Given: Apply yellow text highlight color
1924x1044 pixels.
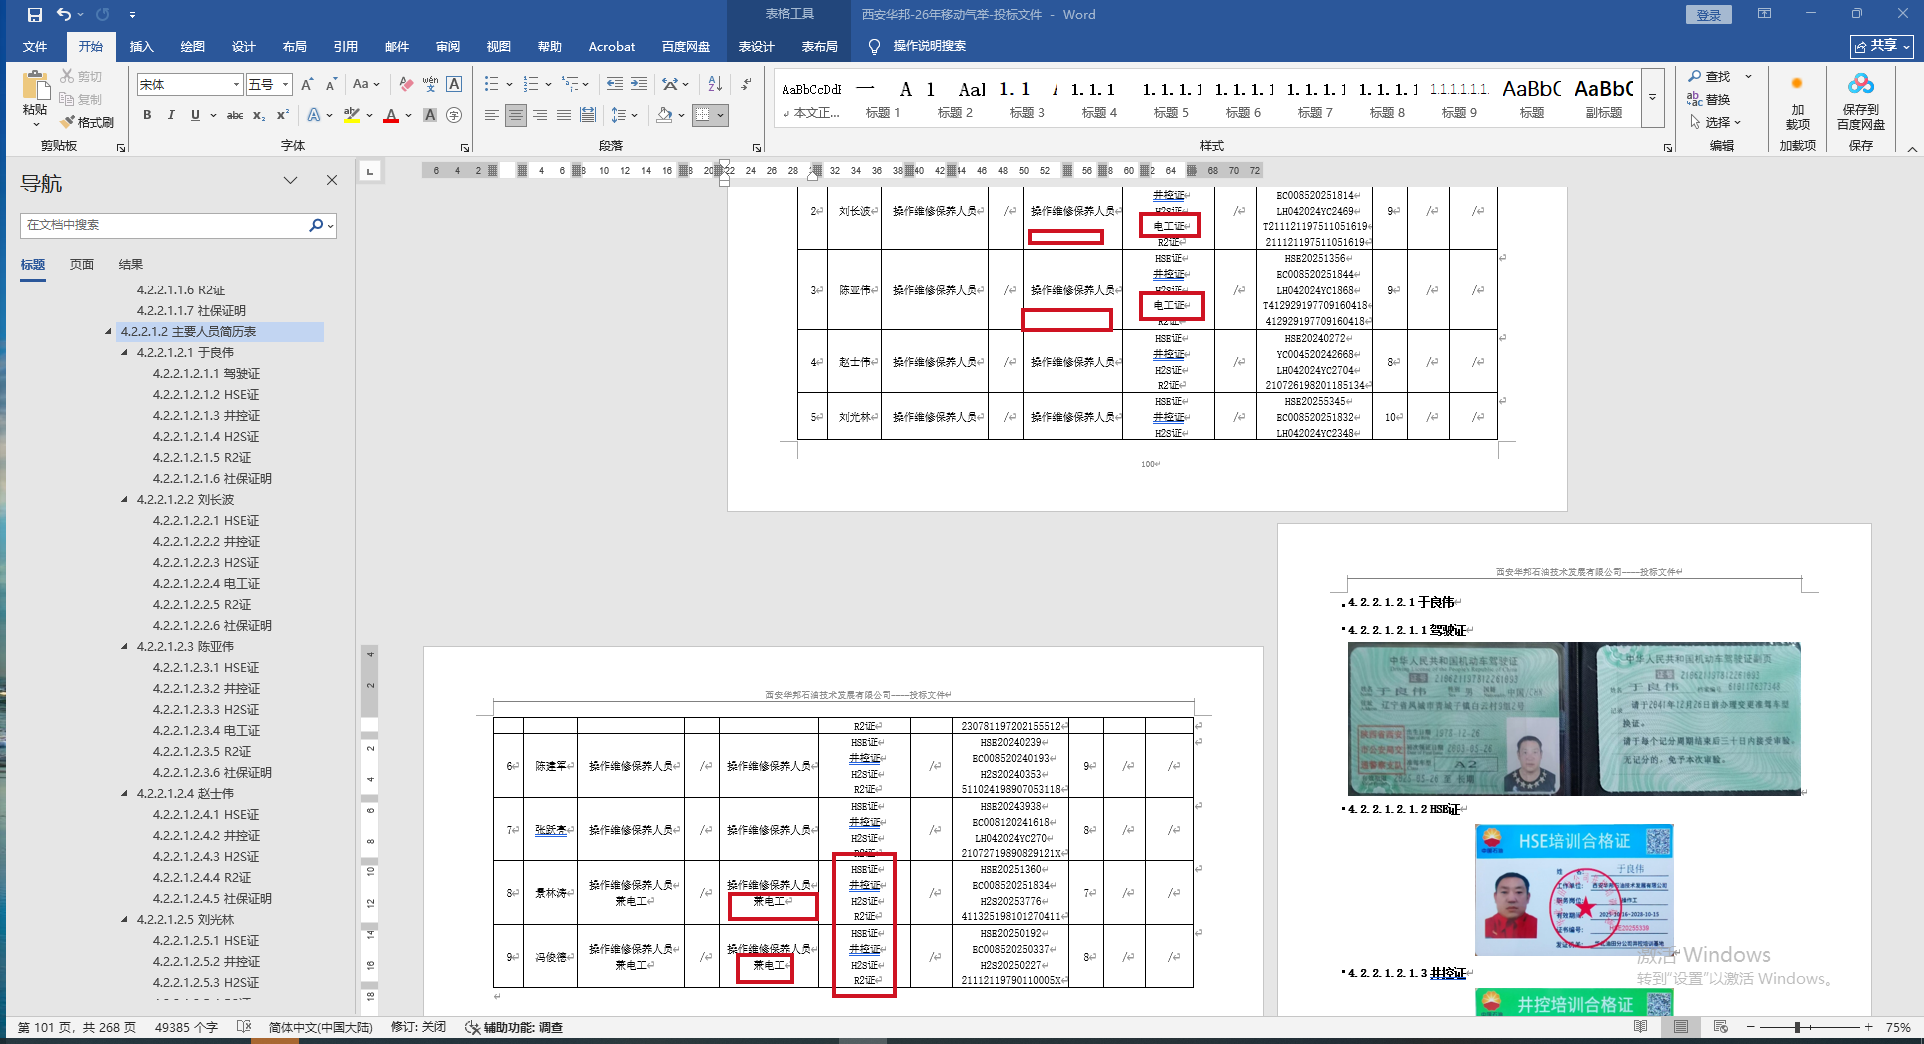Looking at the screenshot, I should 351,115.
